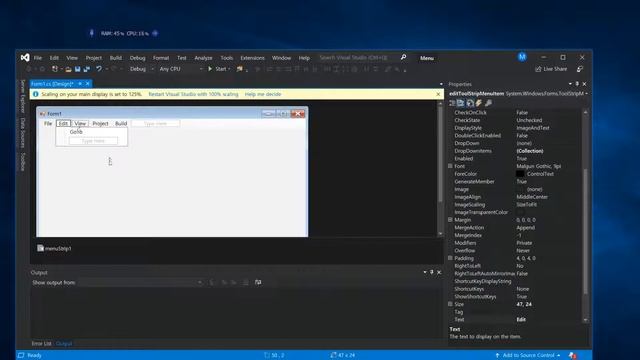Open the Debug configuration dropdown

tap(142, 69)
